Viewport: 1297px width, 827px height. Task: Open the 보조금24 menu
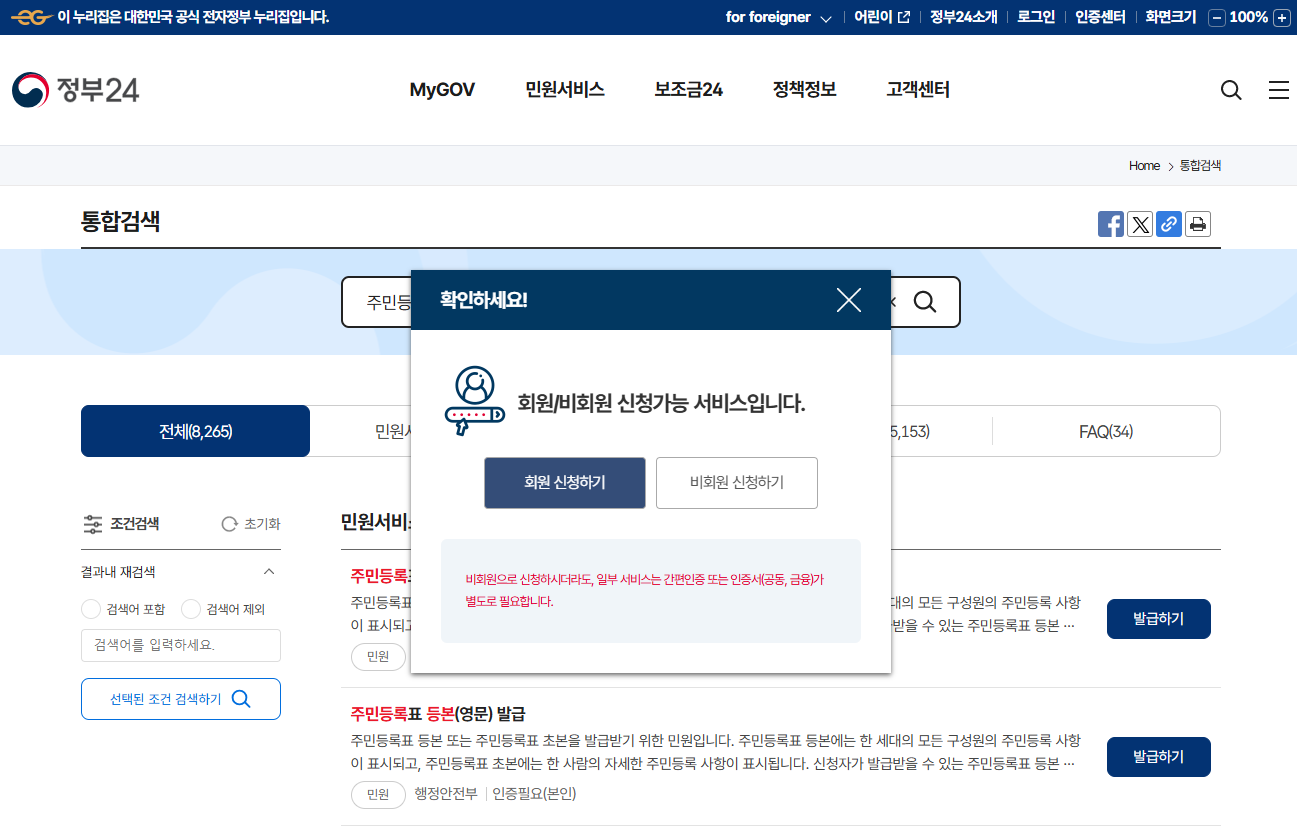click(x=689, y=90)
